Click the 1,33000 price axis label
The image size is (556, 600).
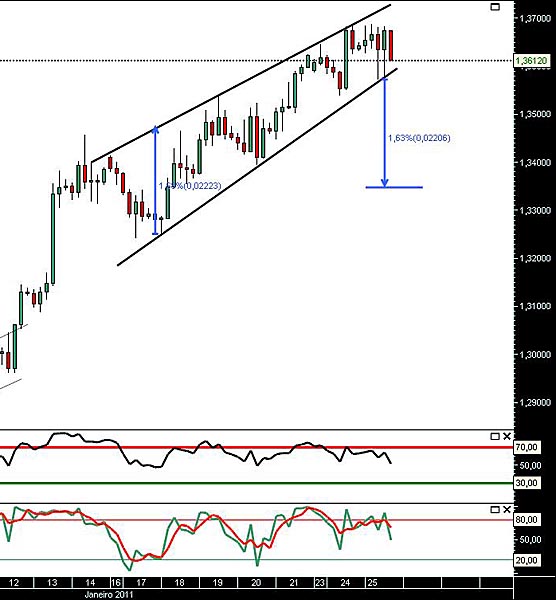point(536,210)
